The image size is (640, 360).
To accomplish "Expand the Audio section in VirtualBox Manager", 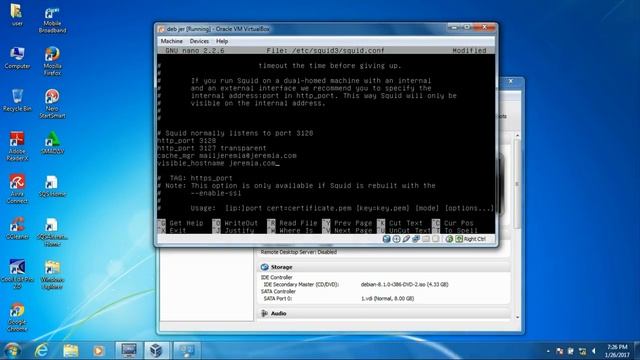I will coord(278,313).
